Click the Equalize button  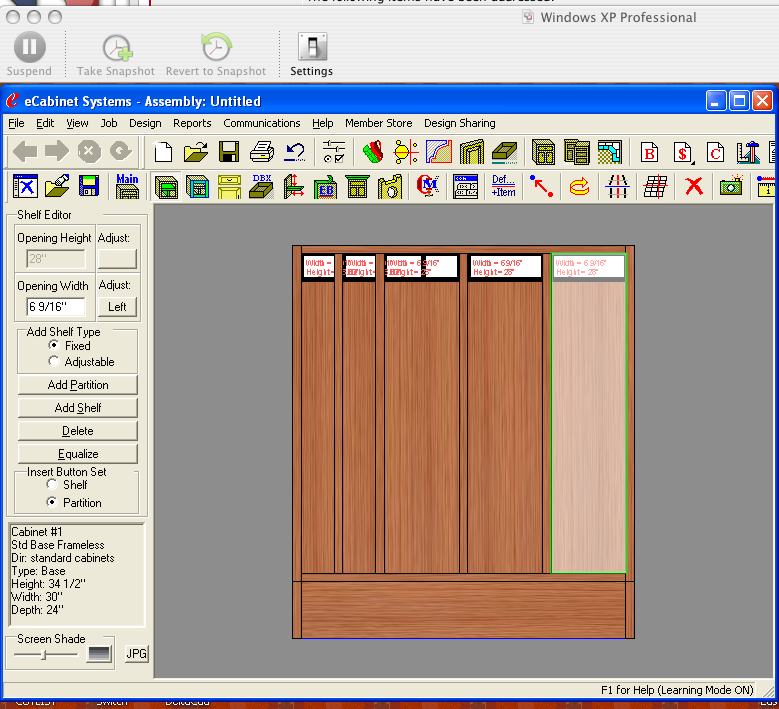coord(78,454)
